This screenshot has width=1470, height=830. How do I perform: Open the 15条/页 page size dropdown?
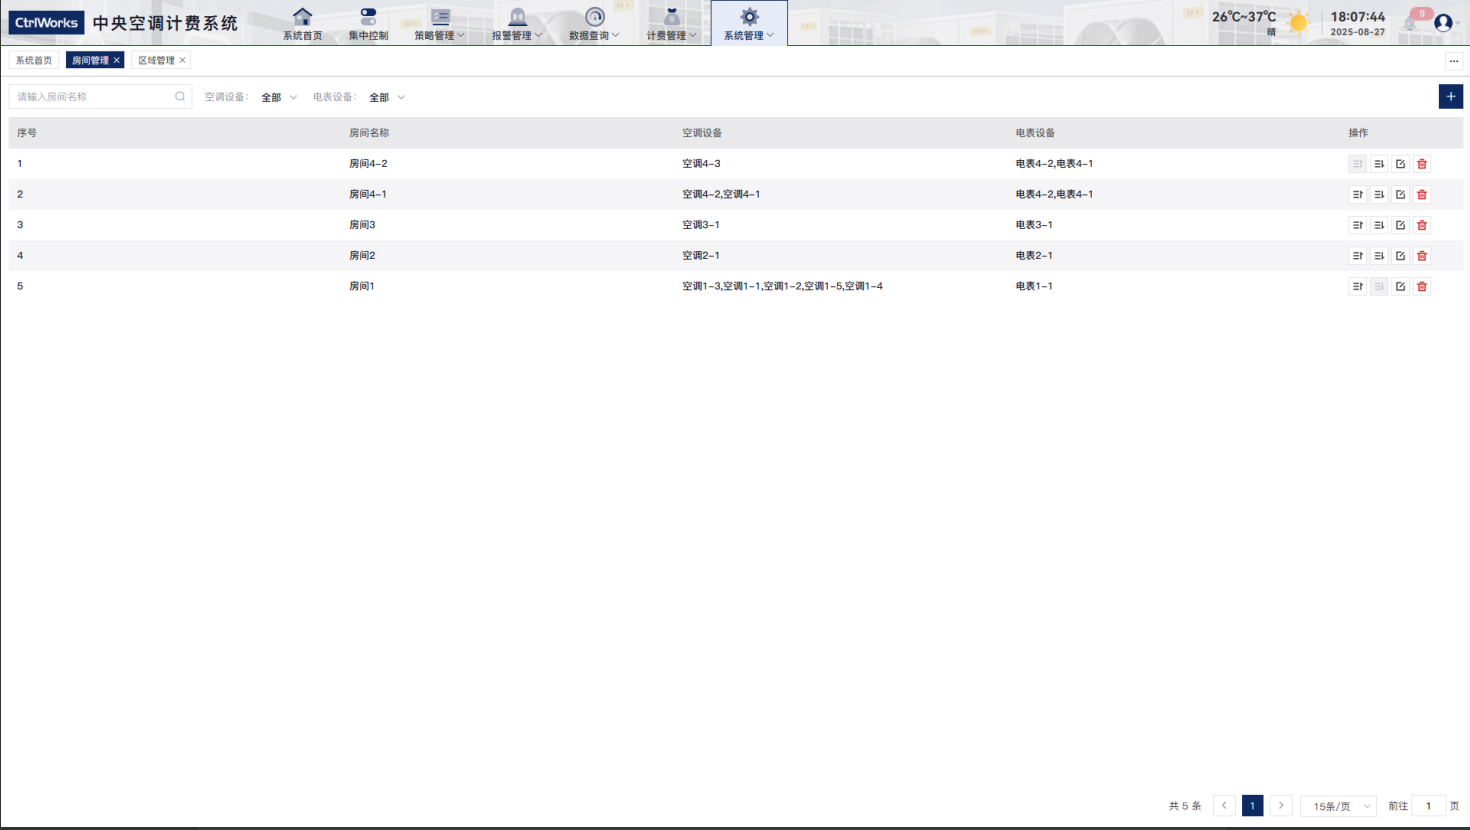pyautogui.click(x=1339, y=806)
